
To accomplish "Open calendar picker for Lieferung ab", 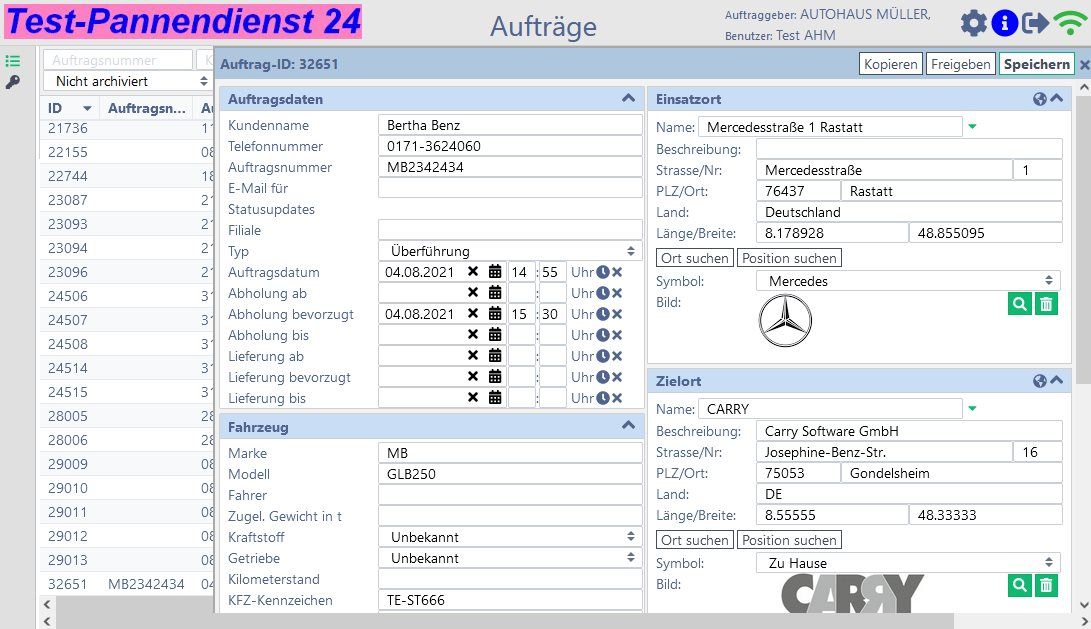I will pos(495,356).
